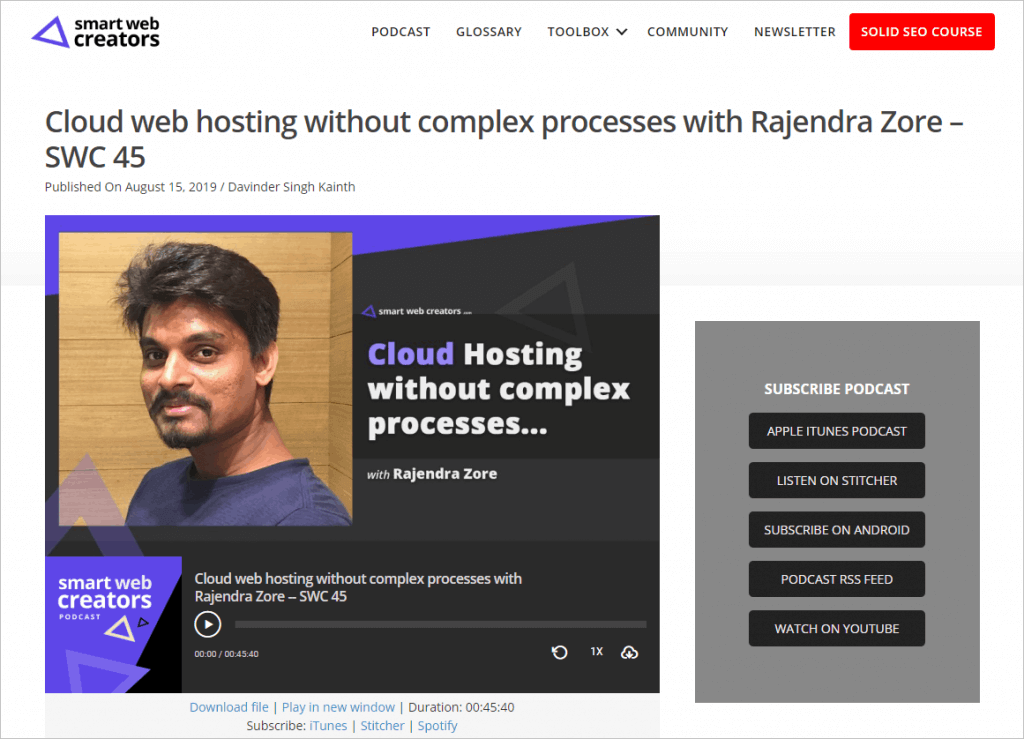Screen dimensions: 1024x739
Task: Click the Spotify subscribe link
Action: tap(437, 726)
